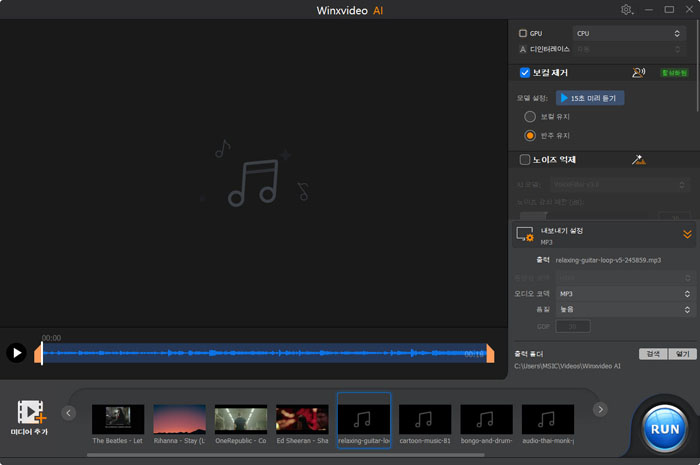Enable the GPU checkbox

click(x=523, y=33)
